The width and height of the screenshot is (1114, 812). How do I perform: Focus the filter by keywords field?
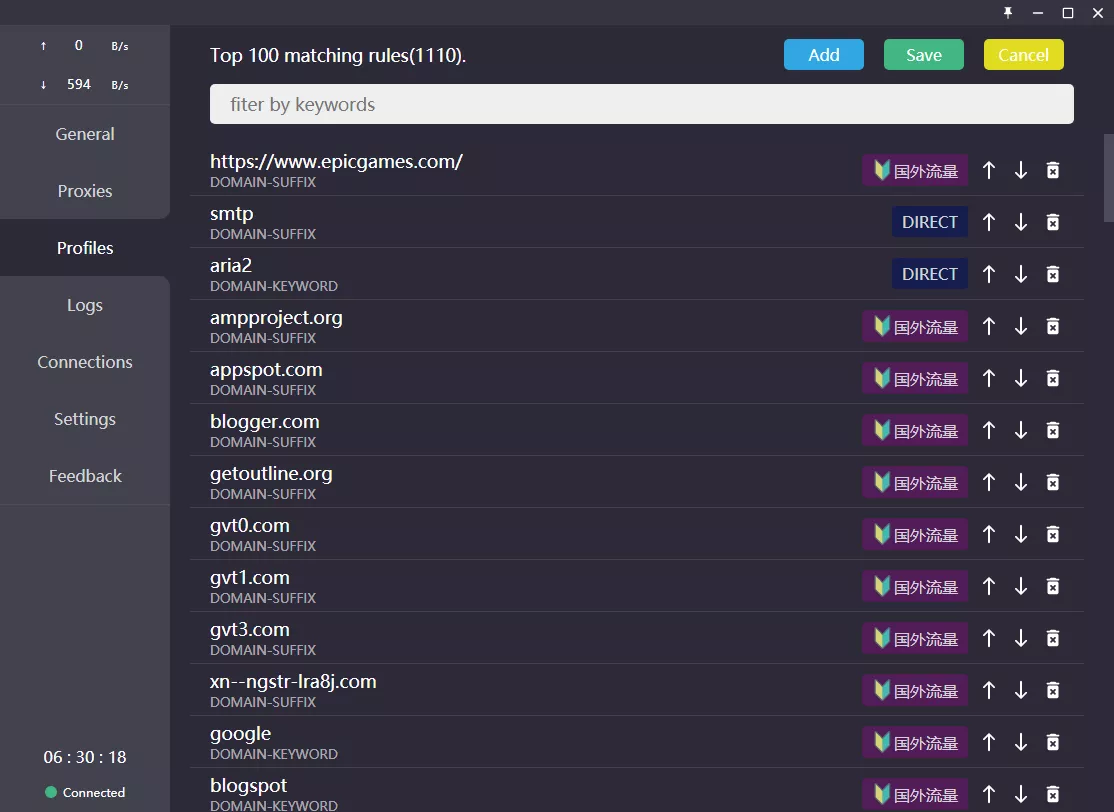coord(642,104)
